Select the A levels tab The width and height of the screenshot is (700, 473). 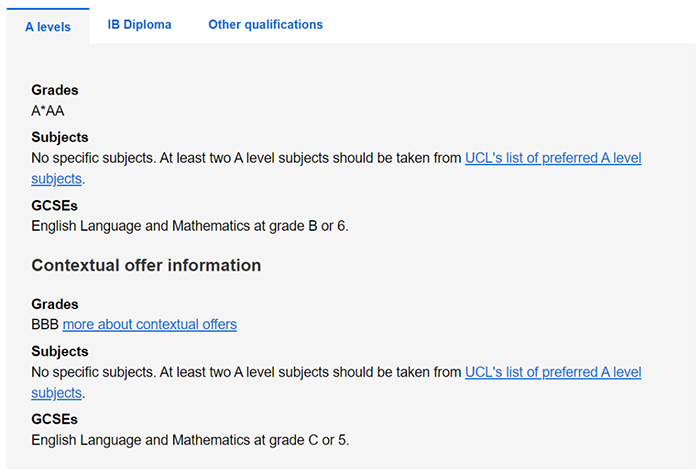pos(47,27)
